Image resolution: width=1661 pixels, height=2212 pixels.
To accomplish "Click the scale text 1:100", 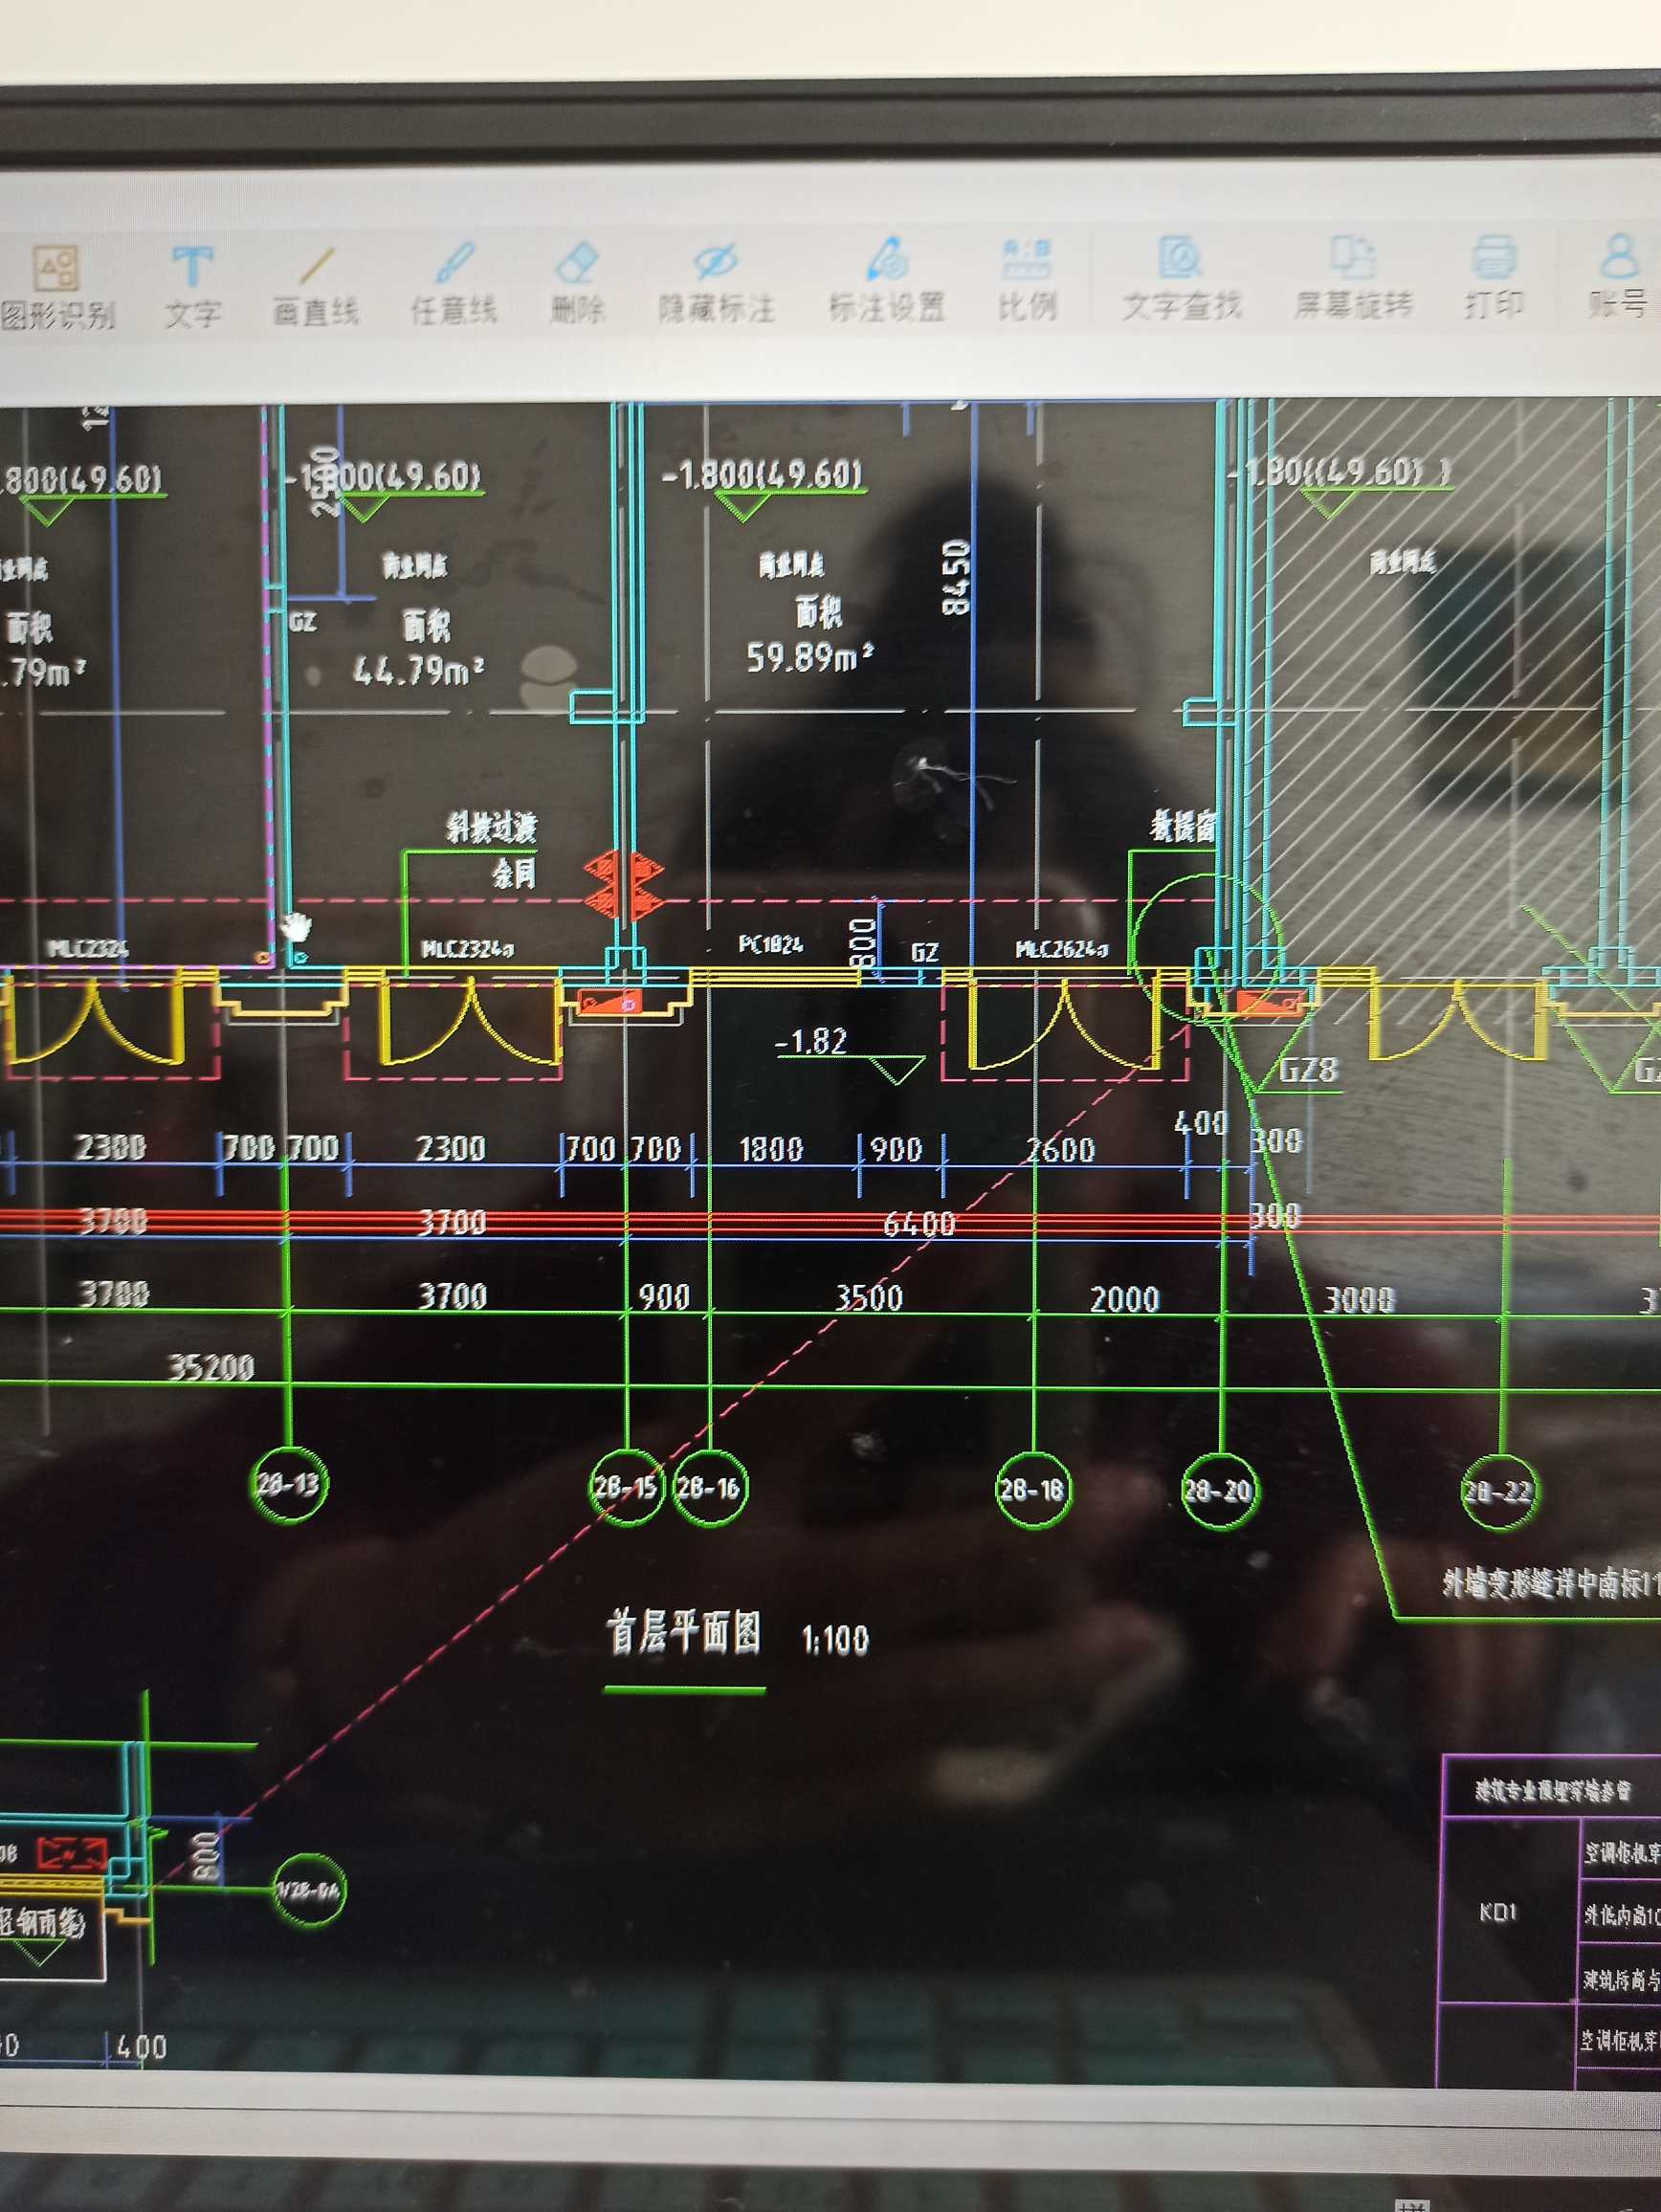I will [x=835, y=1641].
